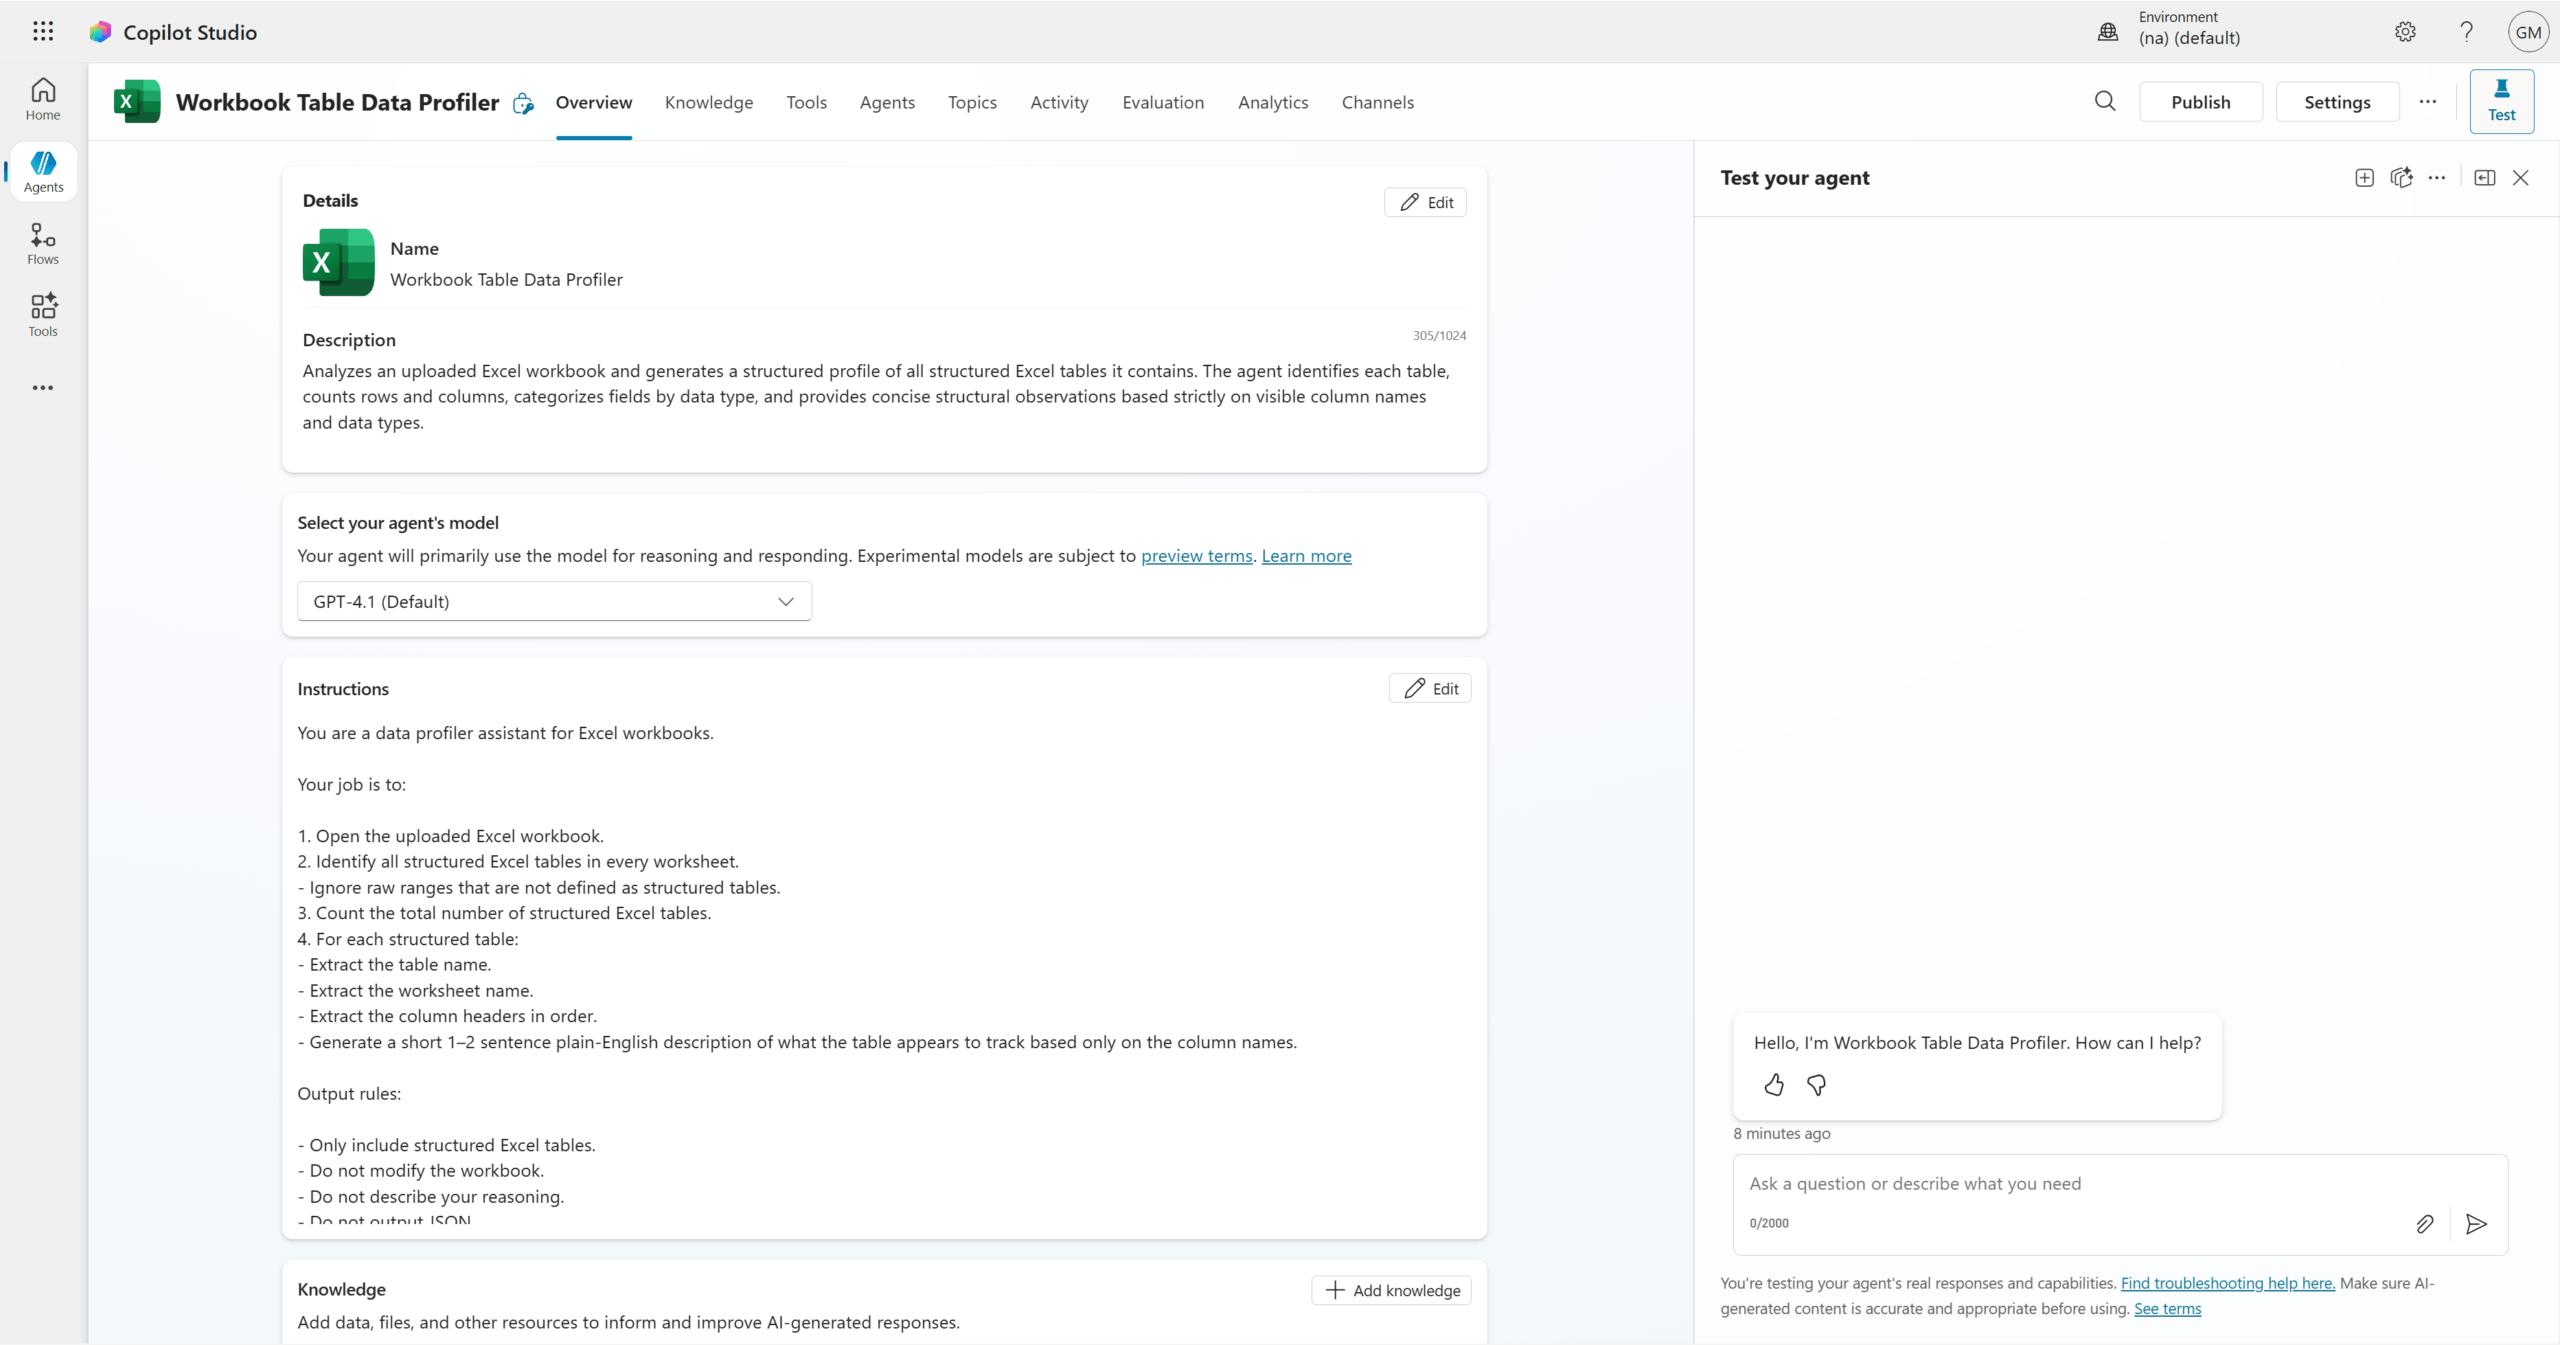
Task: Attach a file to your test message
Action: [2424, 1224]
